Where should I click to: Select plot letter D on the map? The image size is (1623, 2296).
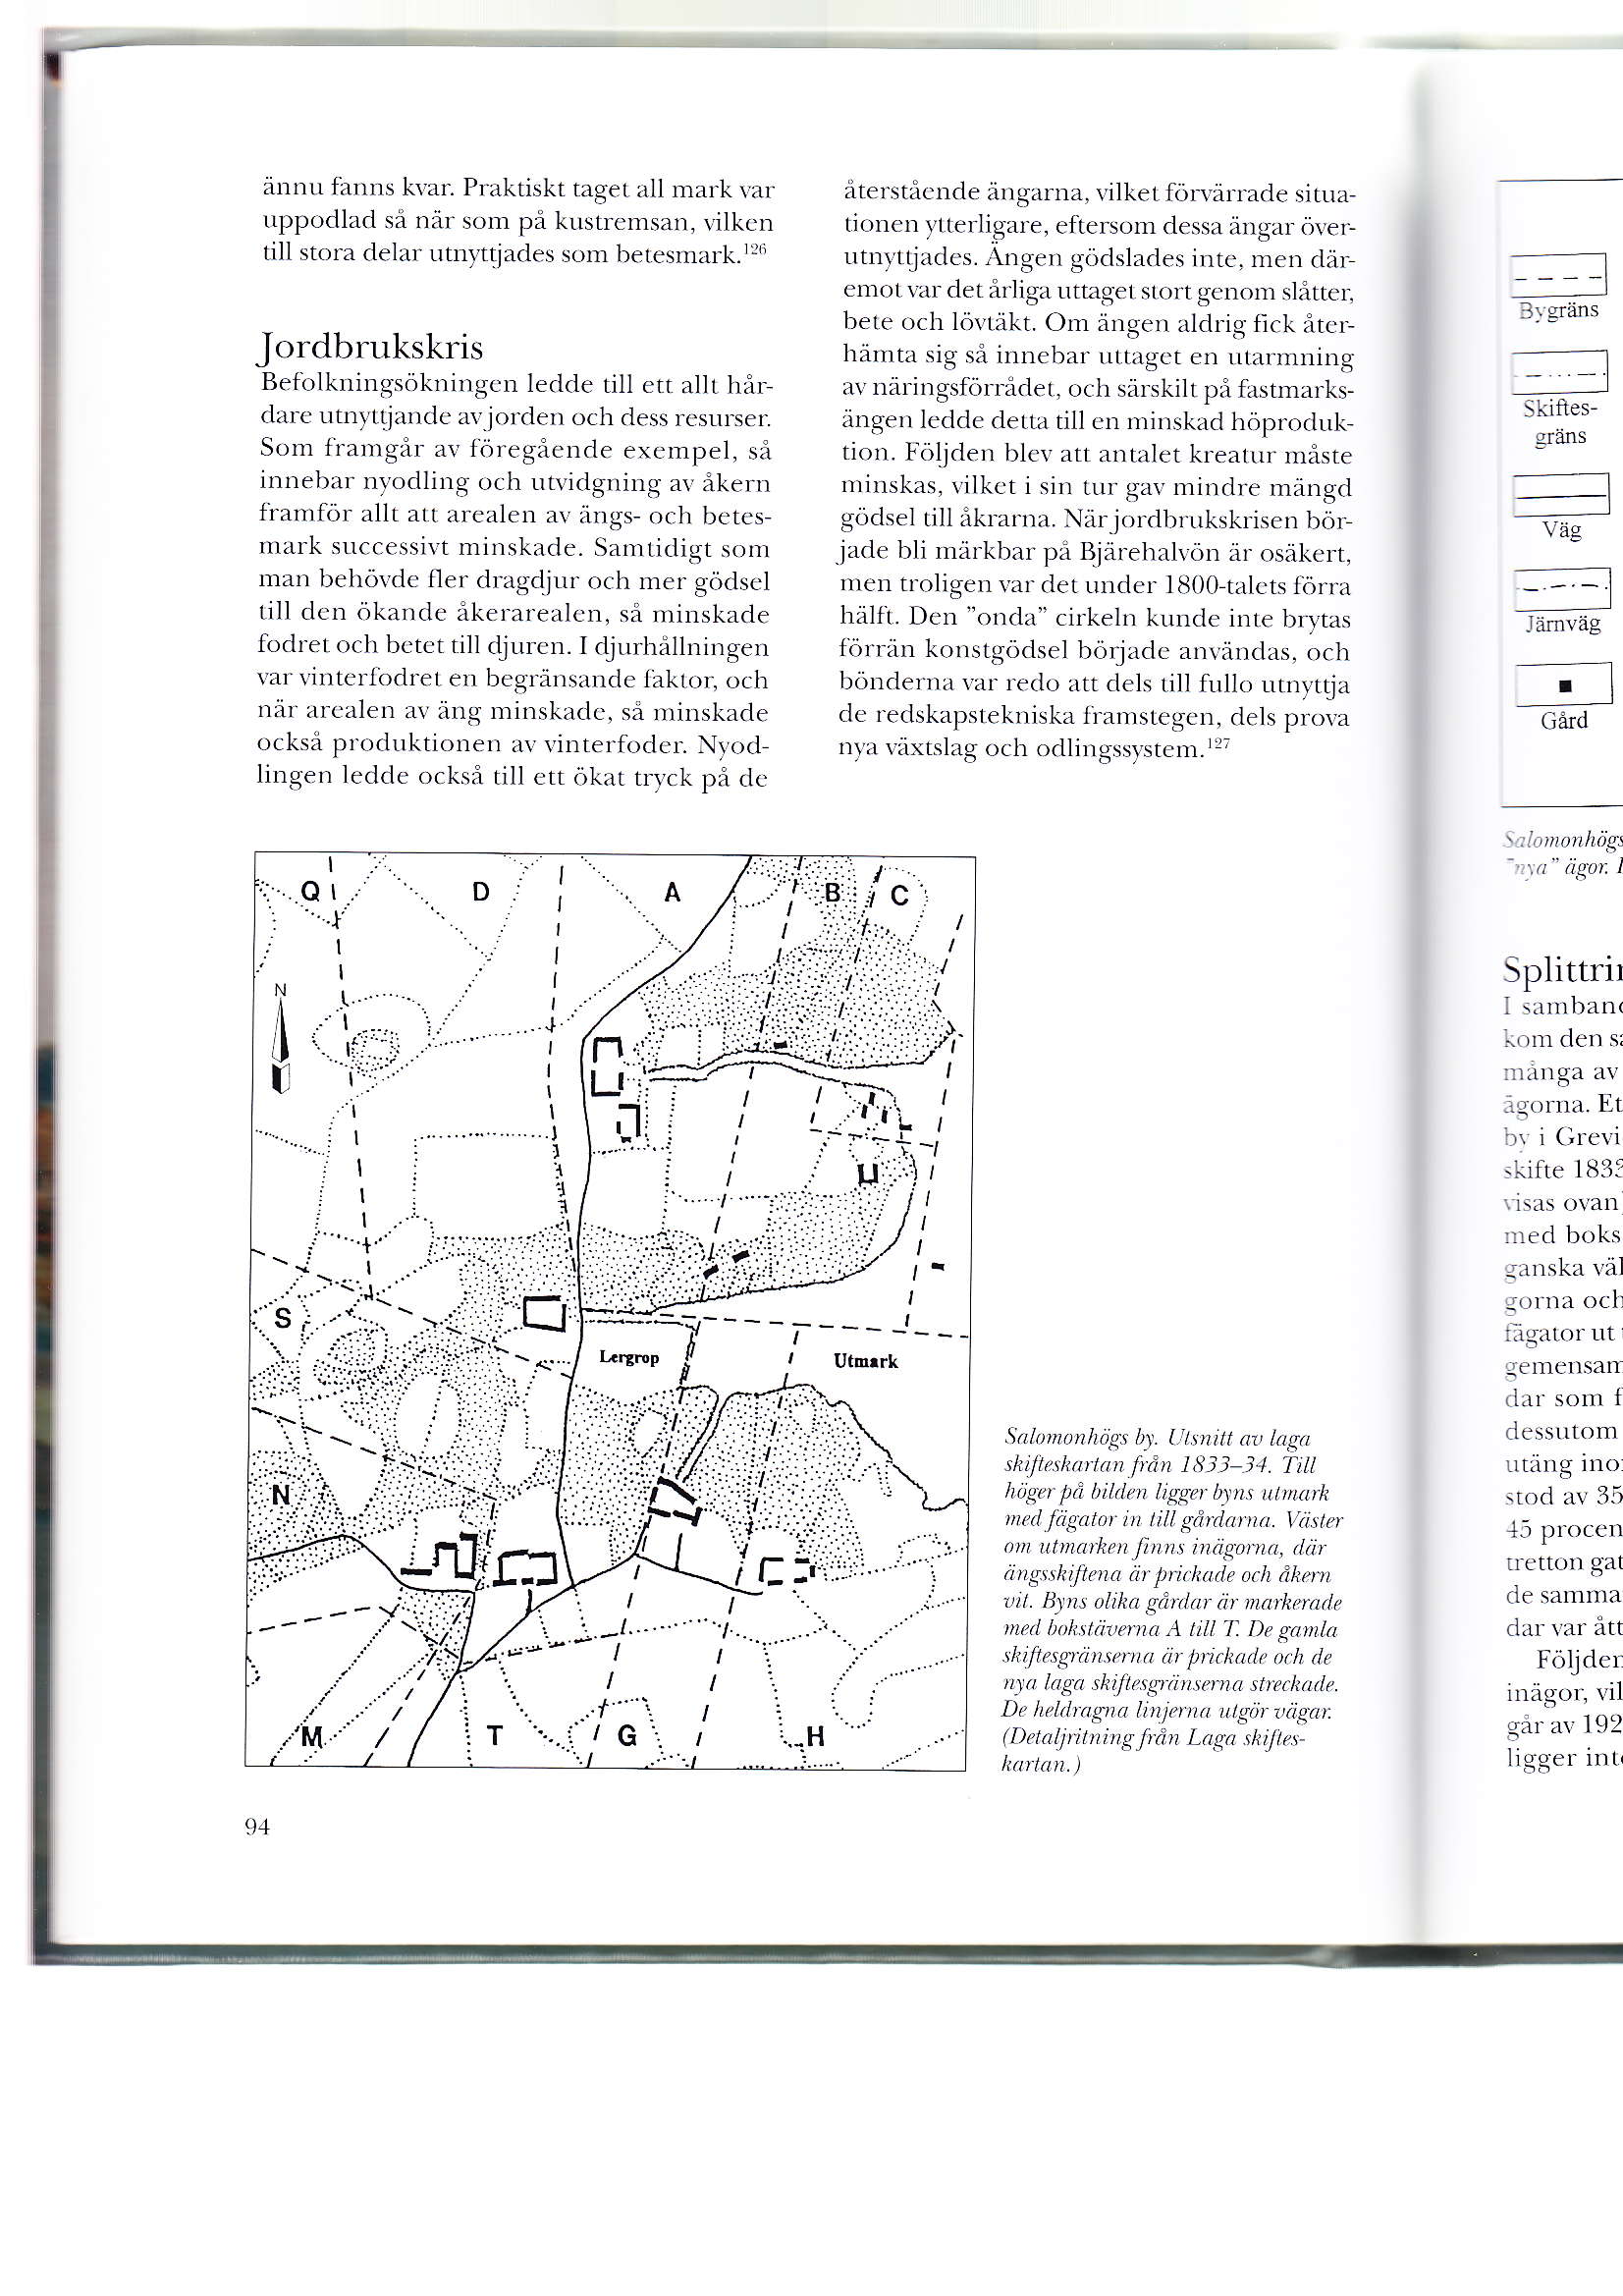click(x=481, y=892)
